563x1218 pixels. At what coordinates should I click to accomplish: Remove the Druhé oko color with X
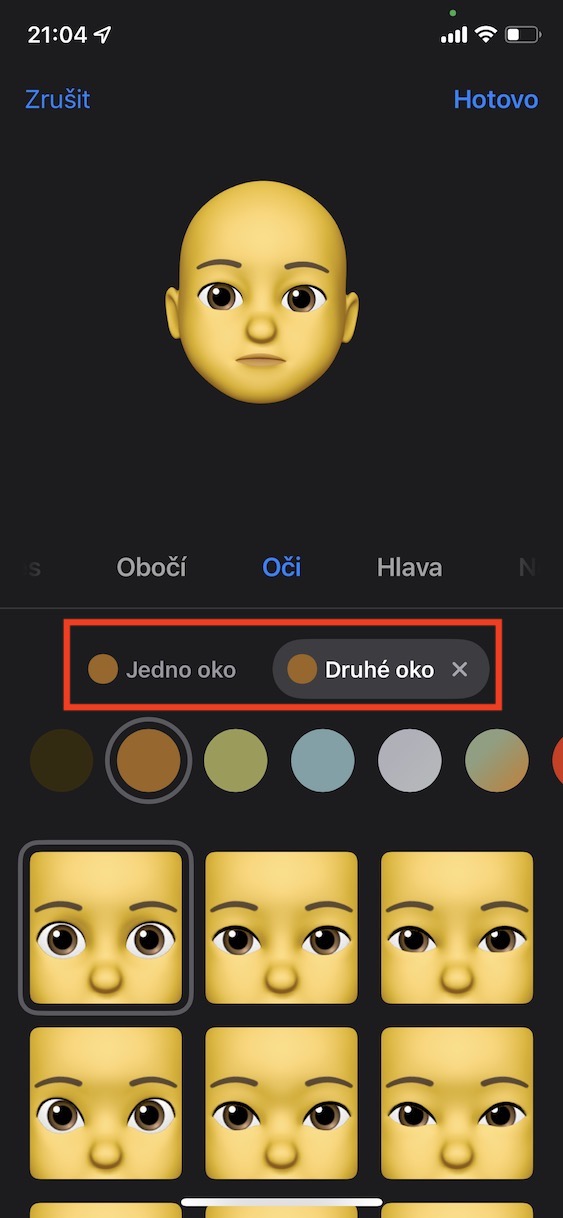pyautogui.click(x=460, y=669)
